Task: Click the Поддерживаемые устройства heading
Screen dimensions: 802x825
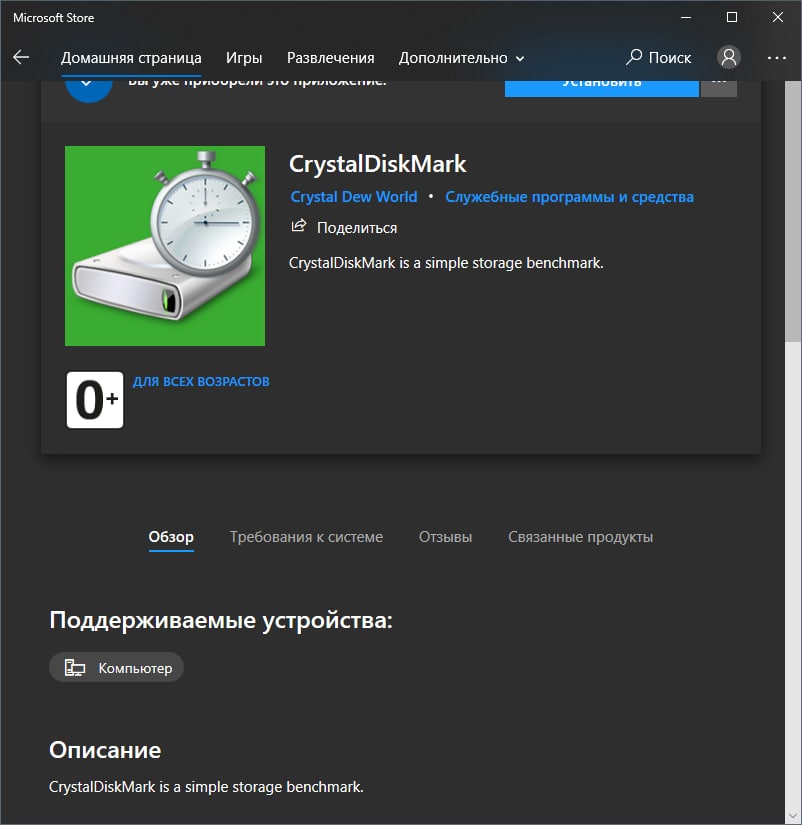Action: click(221, 620)
